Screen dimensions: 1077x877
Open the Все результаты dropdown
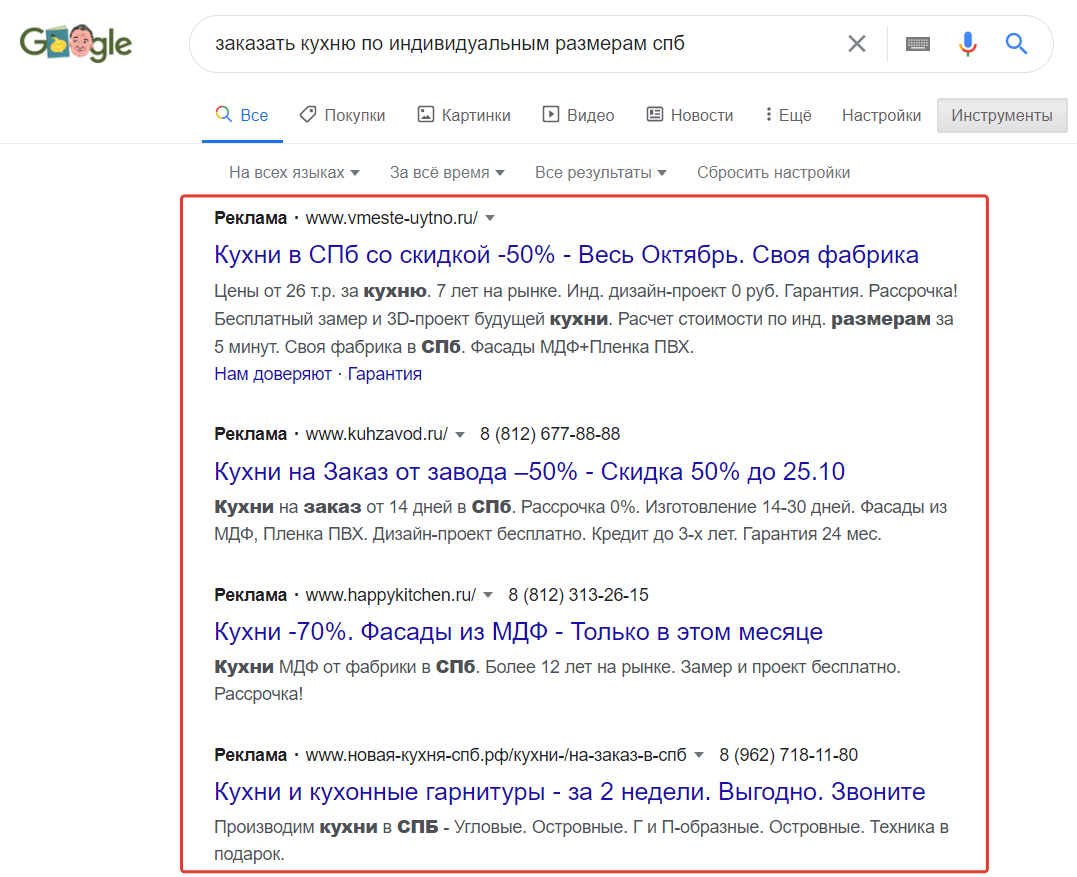(600, 172)
